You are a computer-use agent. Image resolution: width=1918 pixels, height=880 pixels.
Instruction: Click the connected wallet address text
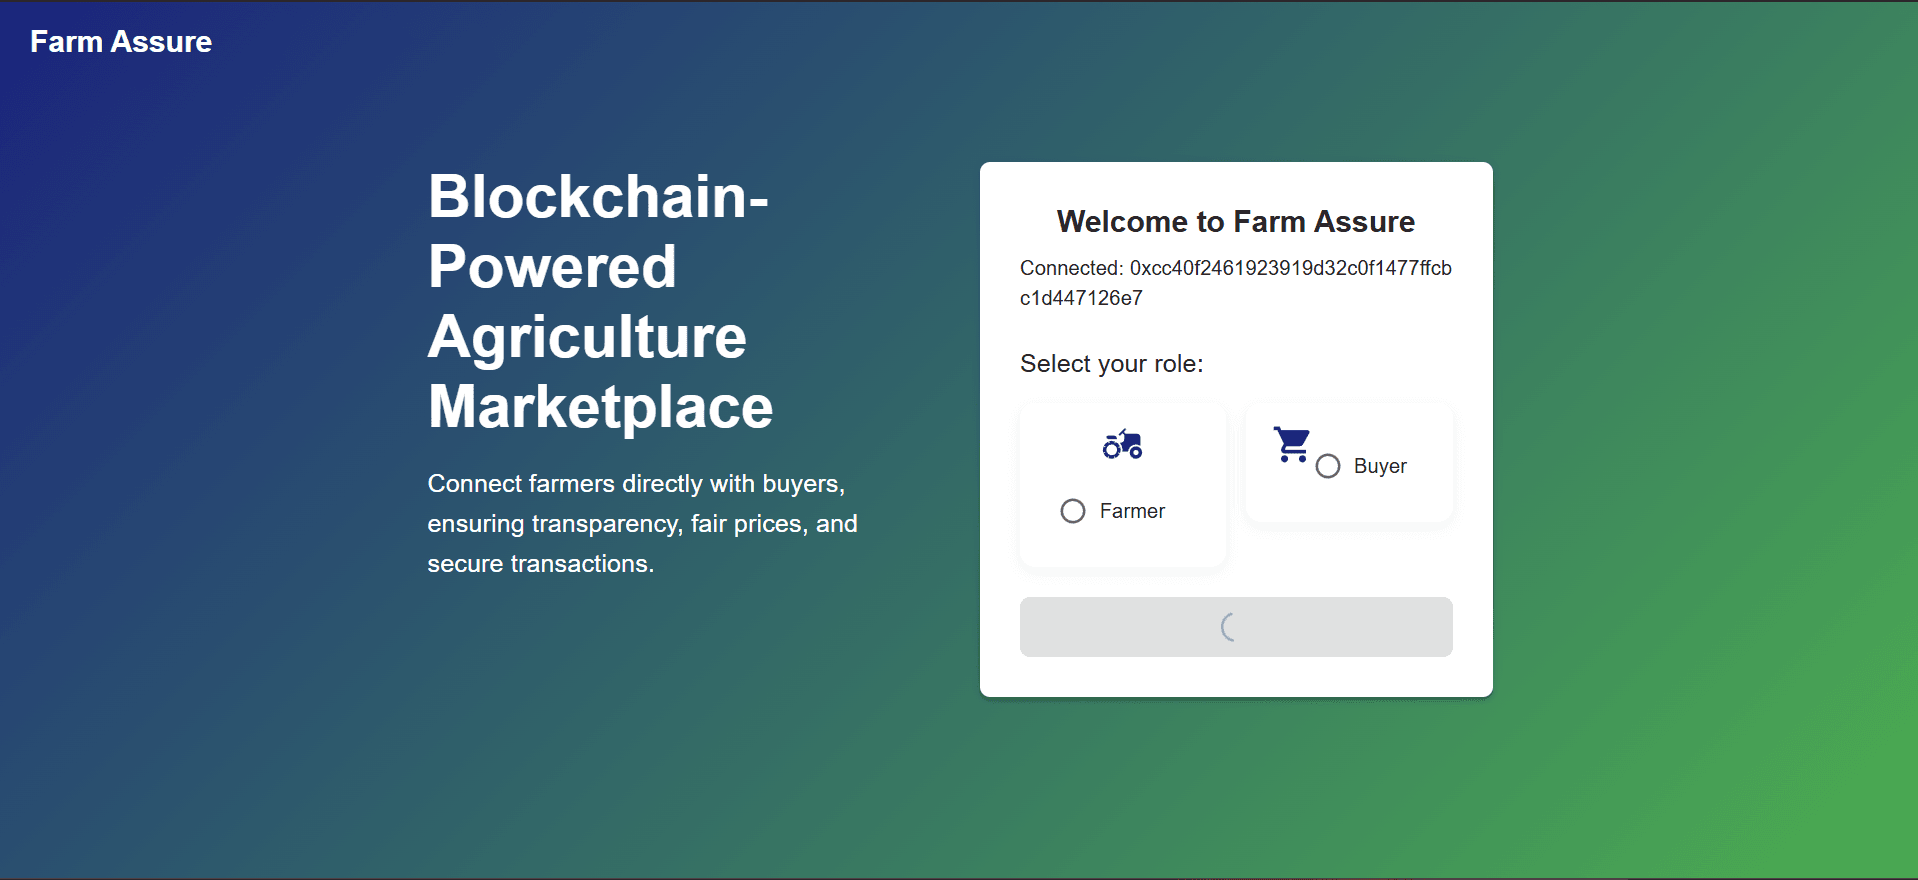pyautogui.click(x=1235, y=283)
